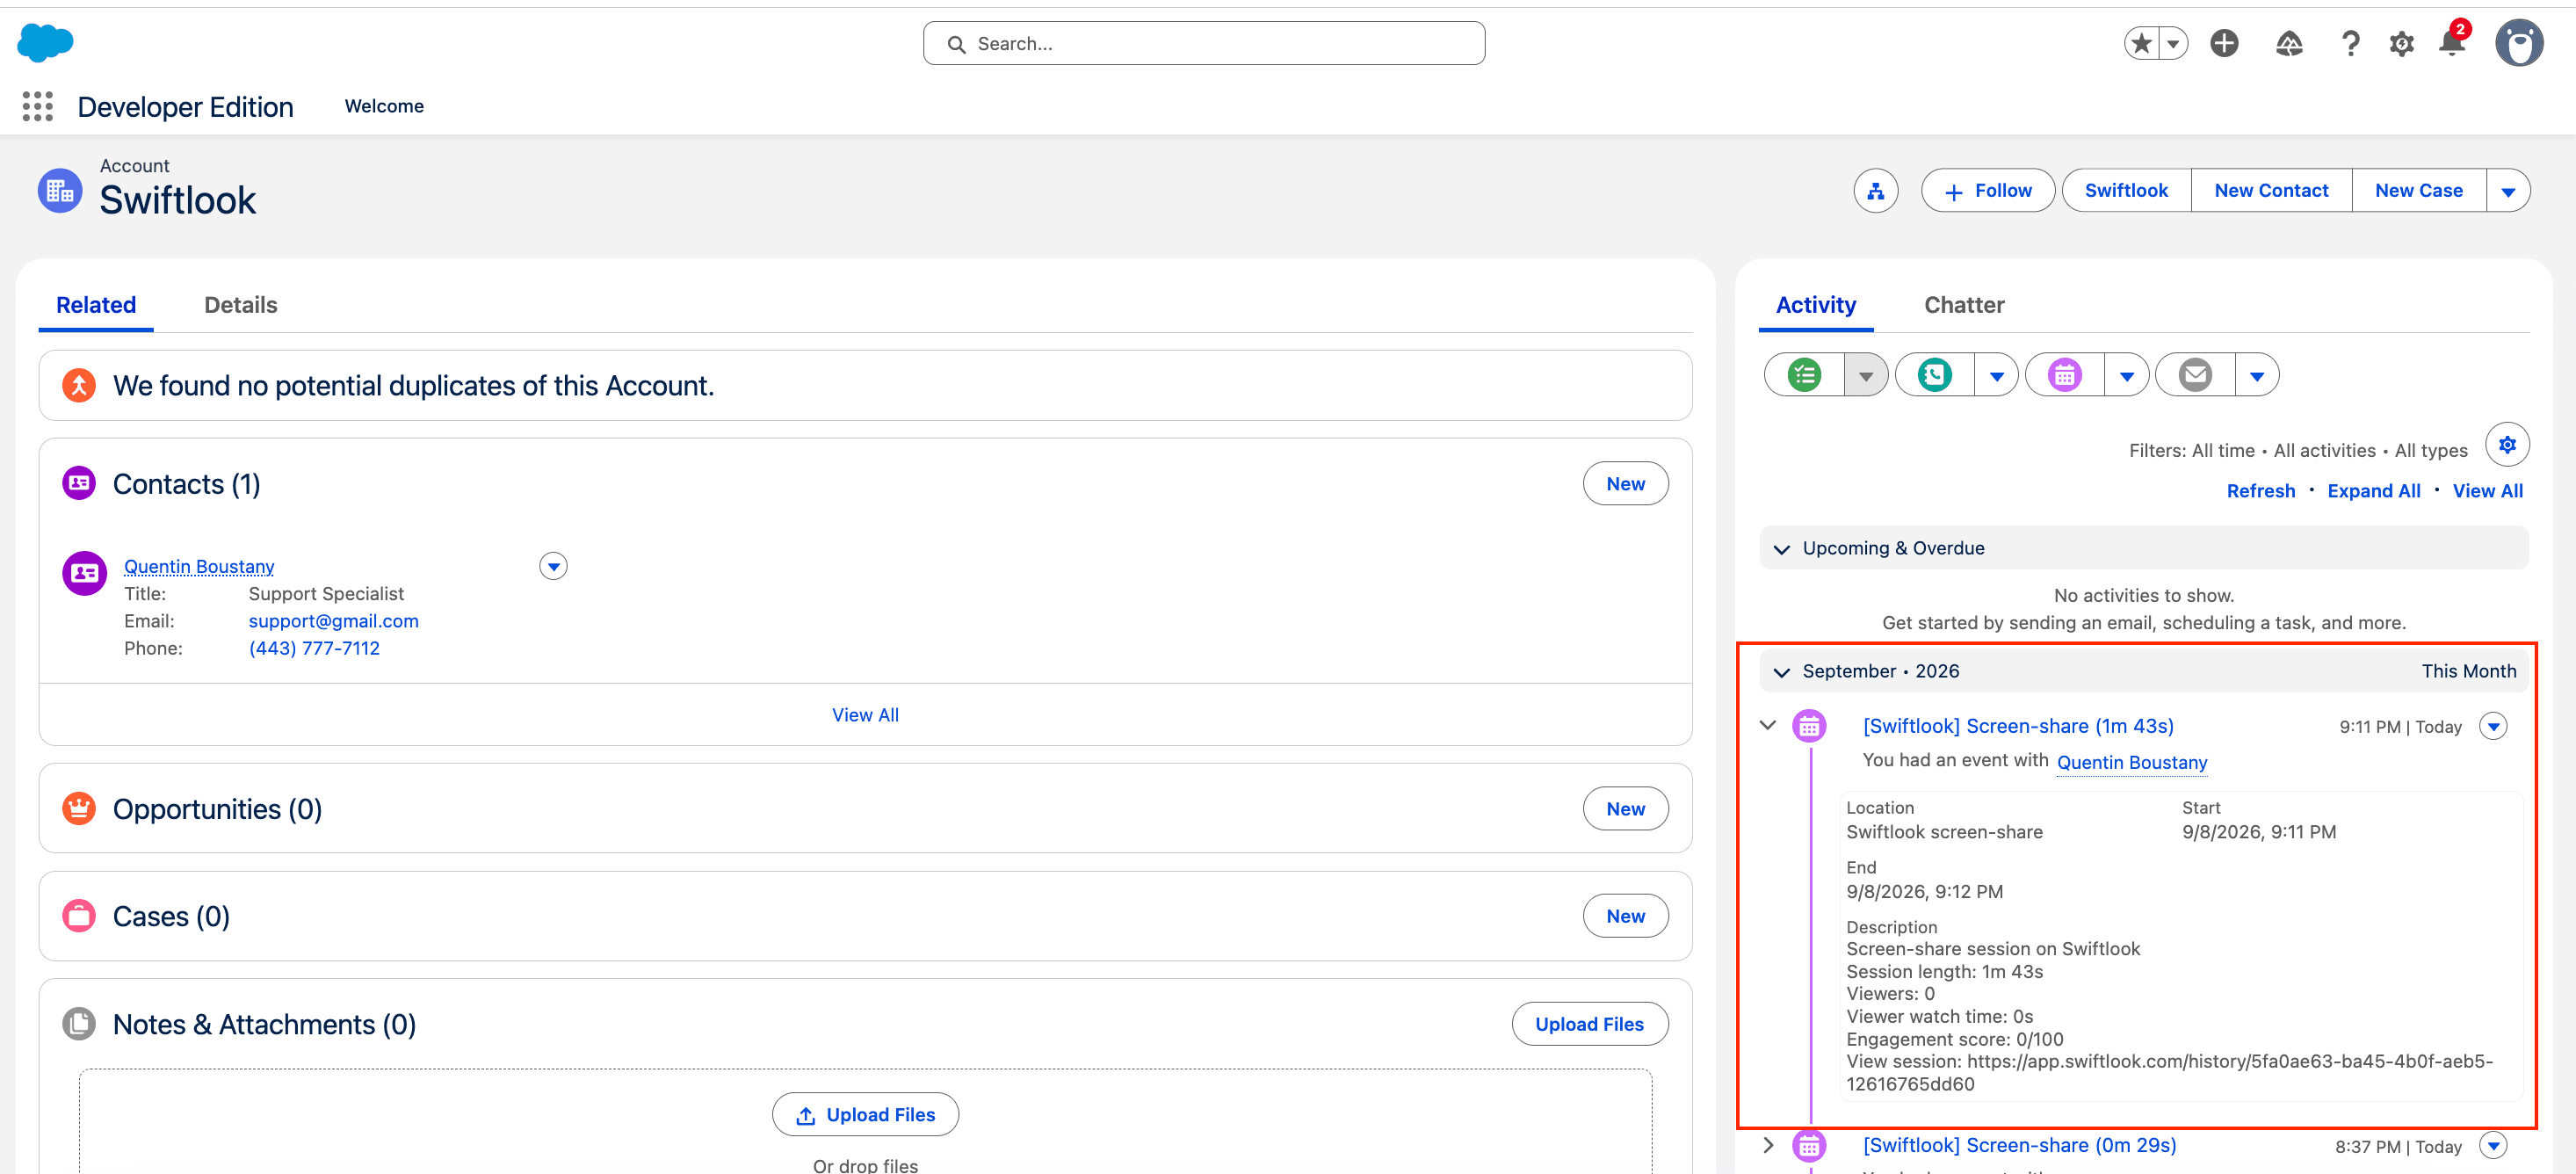Open Email dropdown arrow
Viewport: 2576px width, 1174px height.
[x=2257, y=375]
